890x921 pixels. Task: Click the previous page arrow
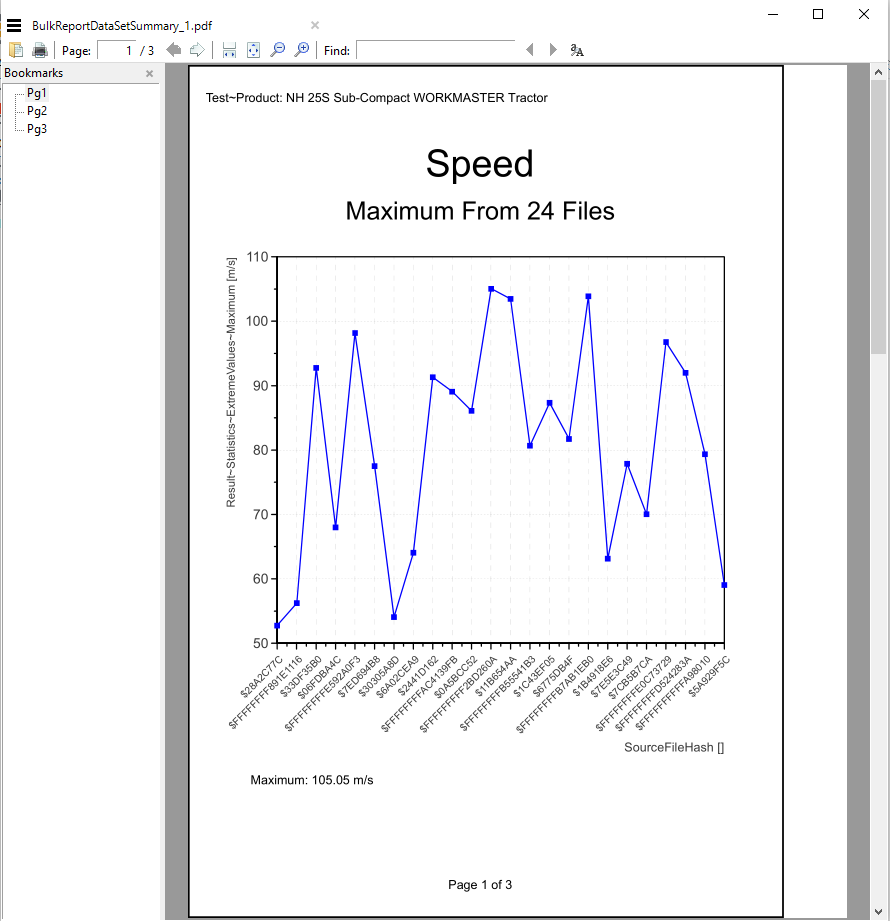point(173,49)
